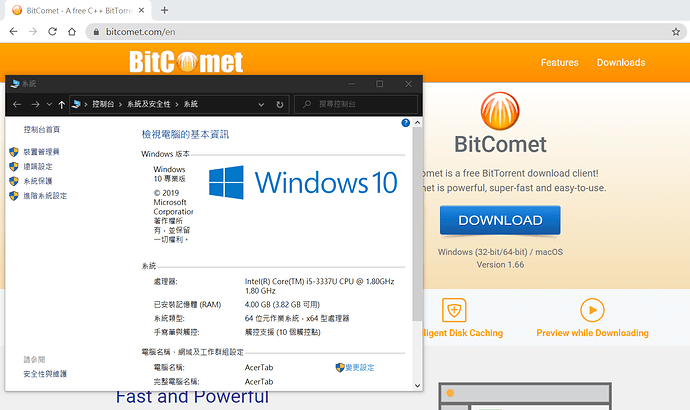The width and height of the screenshot is (690, 410).
Task: Click the BitComet logo in orange header
Action: click(x=186, y=62)
